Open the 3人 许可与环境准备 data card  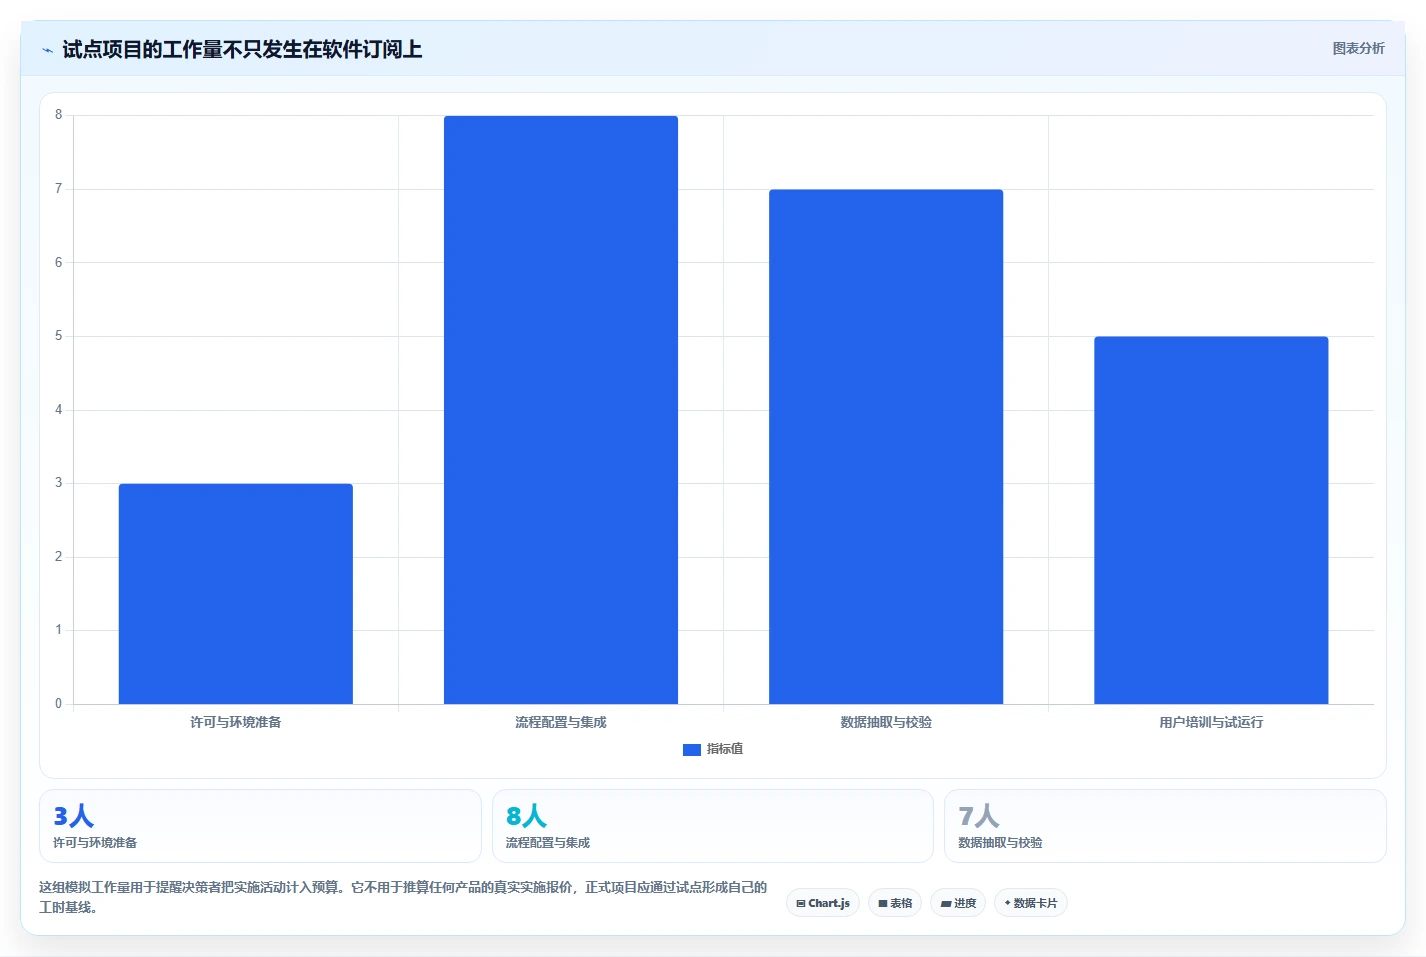260,826
